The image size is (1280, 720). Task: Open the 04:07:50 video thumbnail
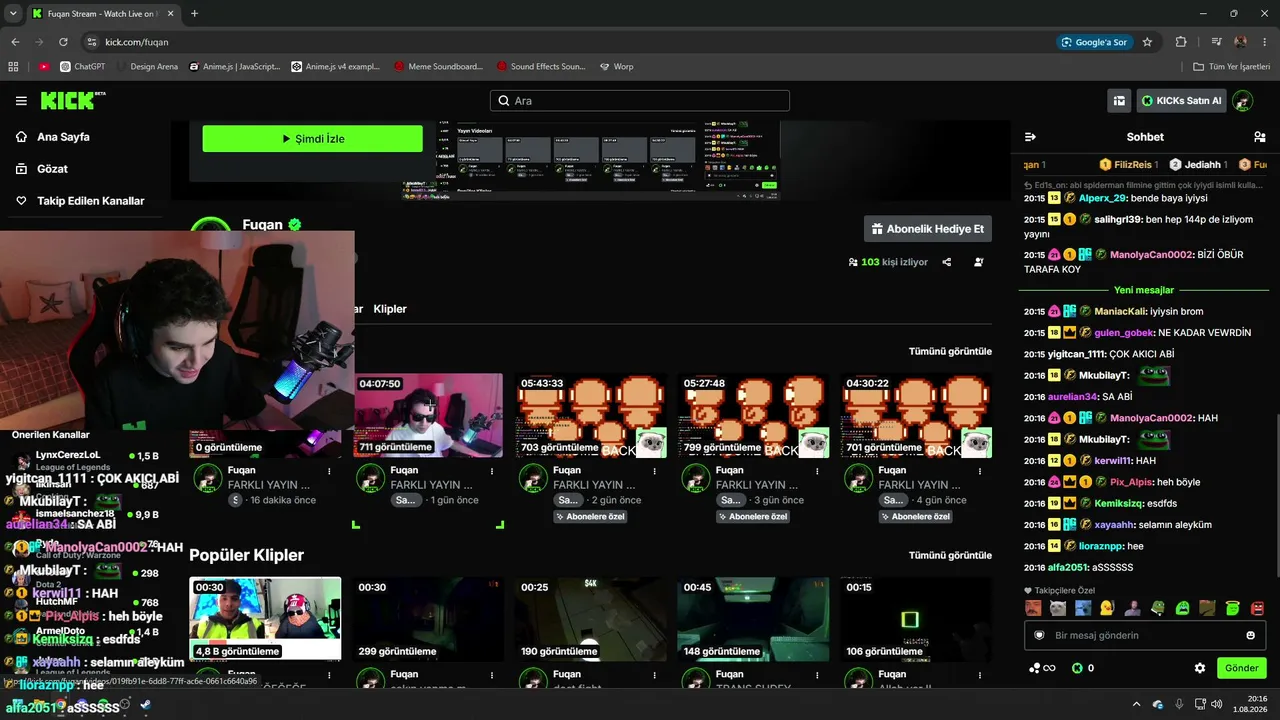pyautogui.click(x=428, y=416)
